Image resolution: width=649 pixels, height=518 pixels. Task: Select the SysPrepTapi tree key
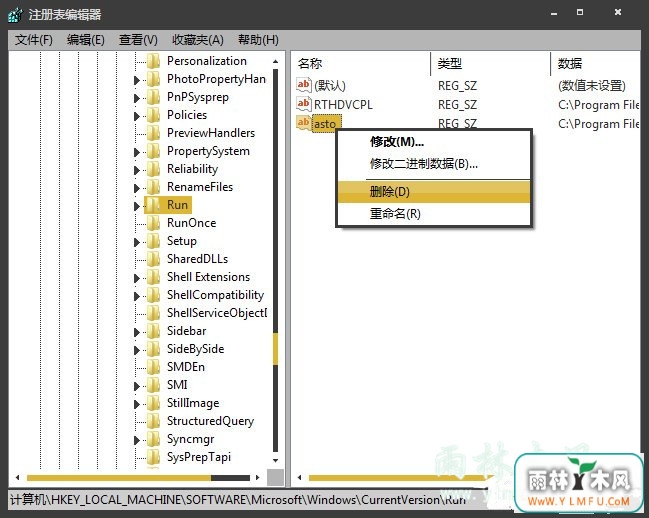(x=199, y=457)
